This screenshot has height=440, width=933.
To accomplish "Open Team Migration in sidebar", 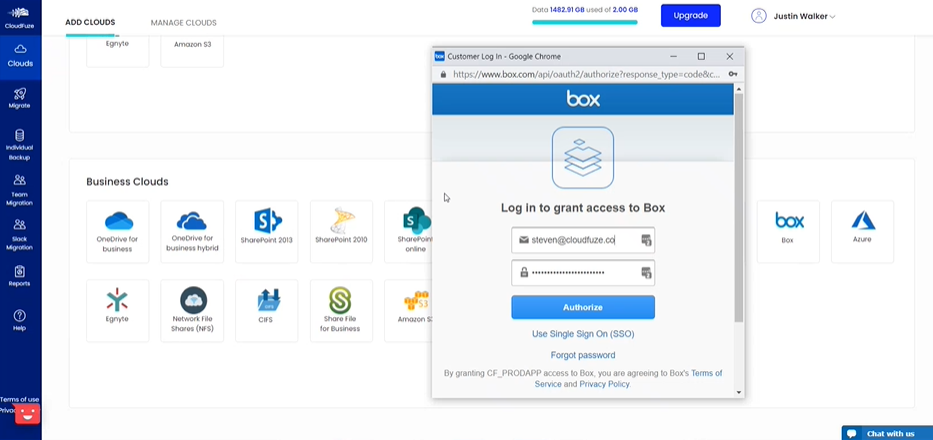I will pyautogui.click(x=20, y=190).
